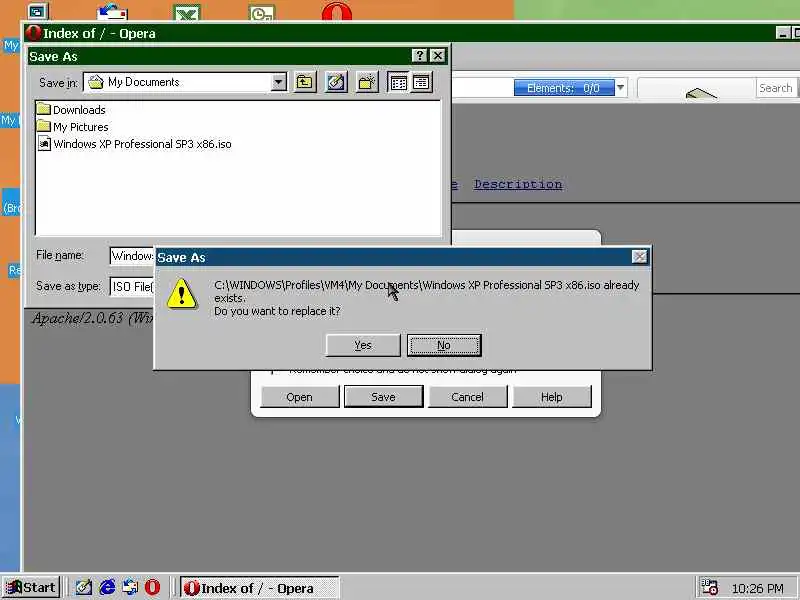Click the yellow warning exclamation icon
Screen dimensions: 800x600
(x=182, y=294)
